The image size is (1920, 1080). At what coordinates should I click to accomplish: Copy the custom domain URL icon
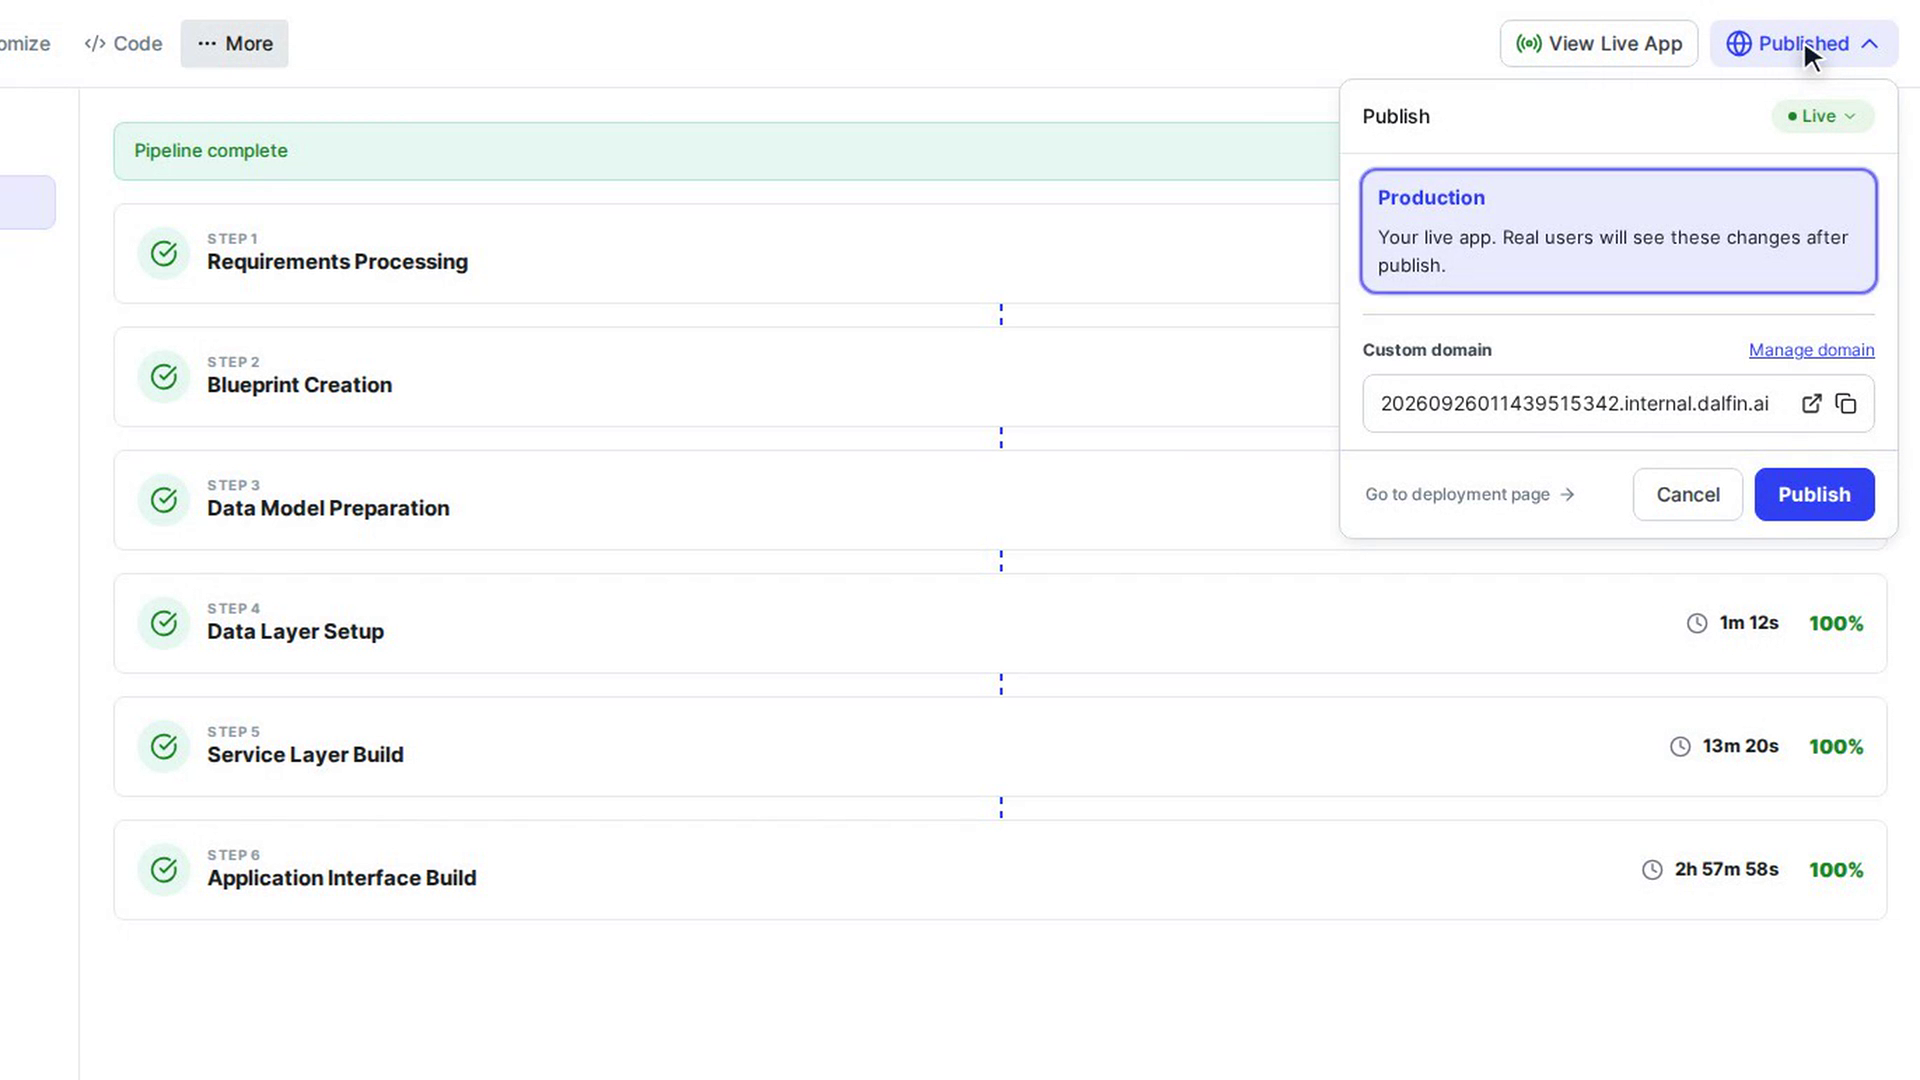click(1846, 404)
